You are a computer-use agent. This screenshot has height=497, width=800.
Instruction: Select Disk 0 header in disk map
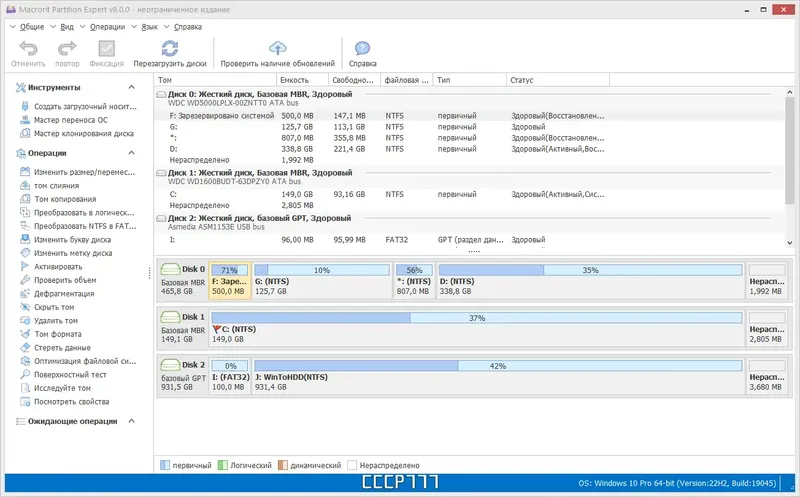click(x=183, y=280)
